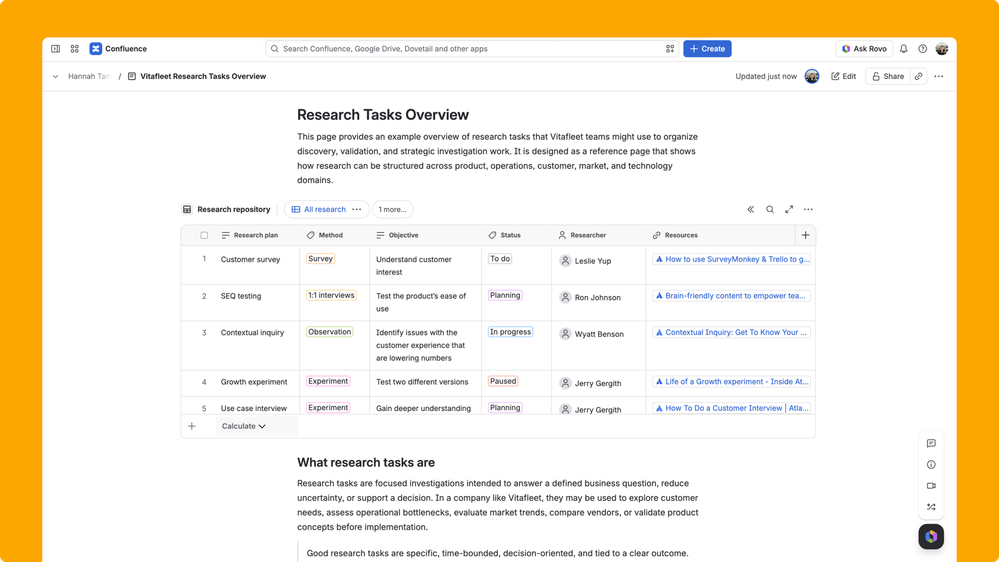Click the page contributor avatar

click(812, 76)
